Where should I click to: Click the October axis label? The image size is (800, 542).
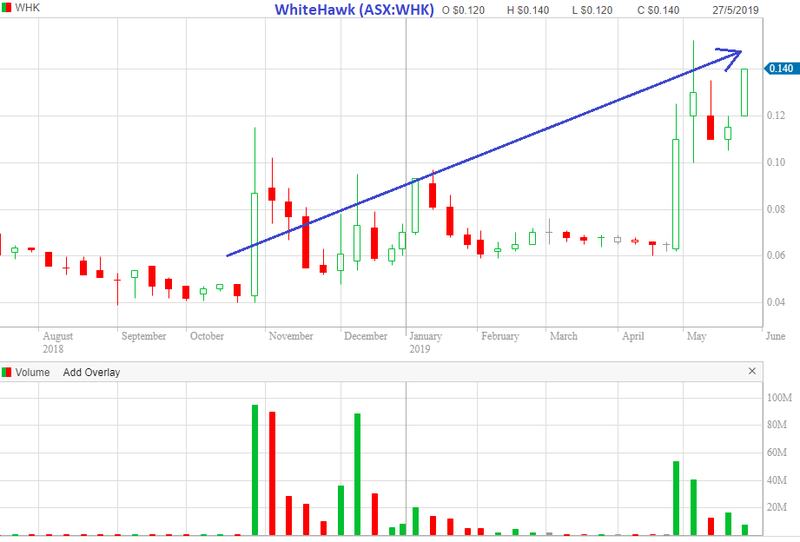point(207,336)
